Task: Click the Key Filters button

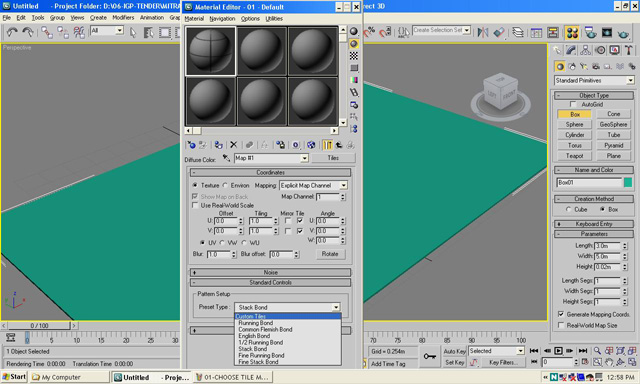Action: click(x=503, y=362)
